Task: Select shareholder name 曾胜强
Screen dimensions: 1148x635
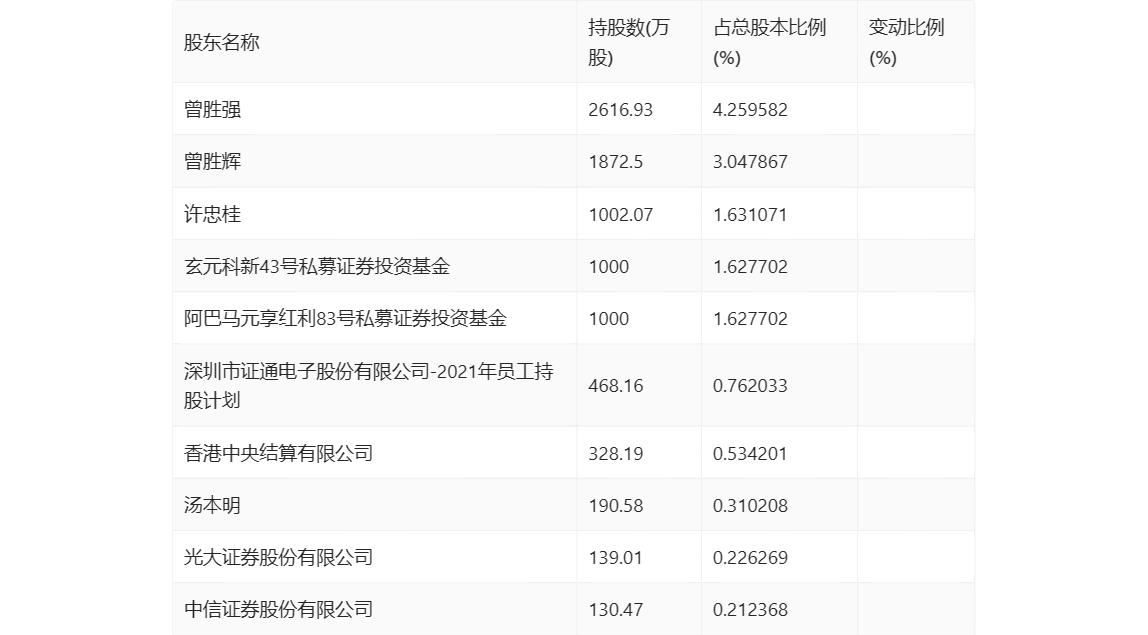Action: click(x=212, y=109)
